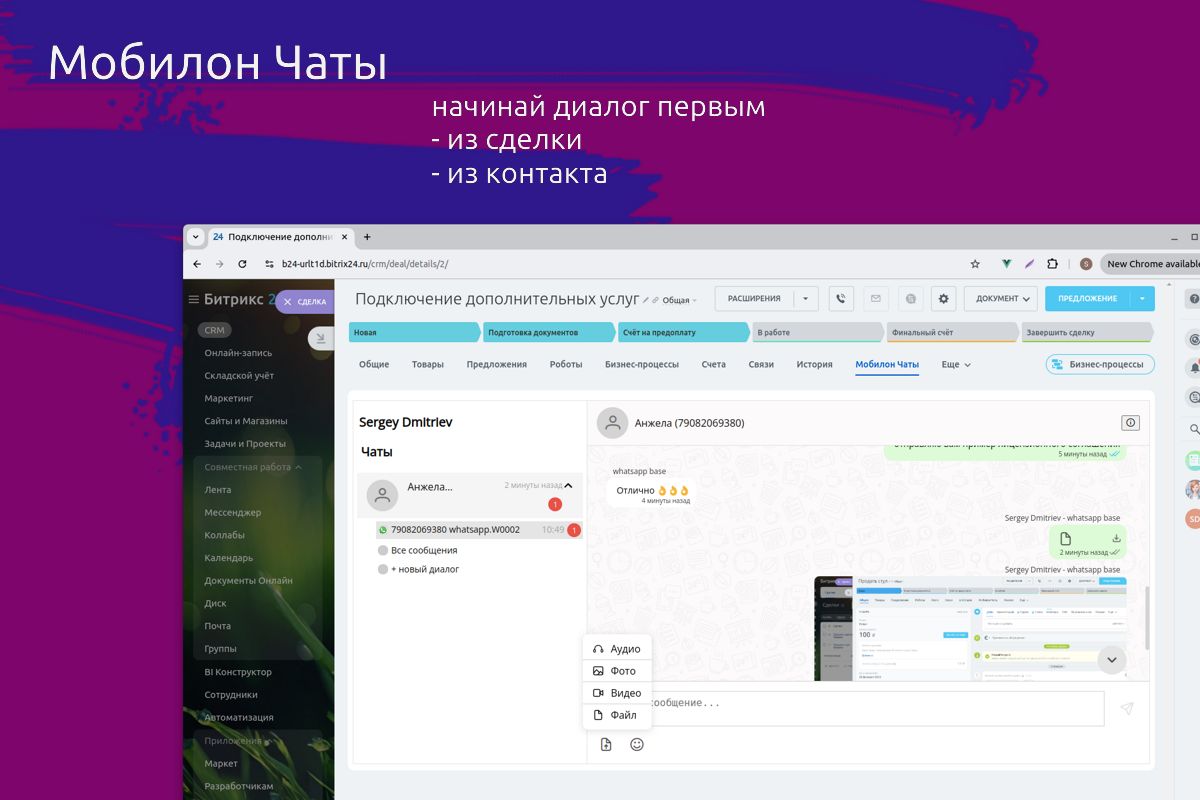This screenshot has width=1200, height=800.
Task: Open the emoji picker smiley icon
Action: click(x=637, y=744)
